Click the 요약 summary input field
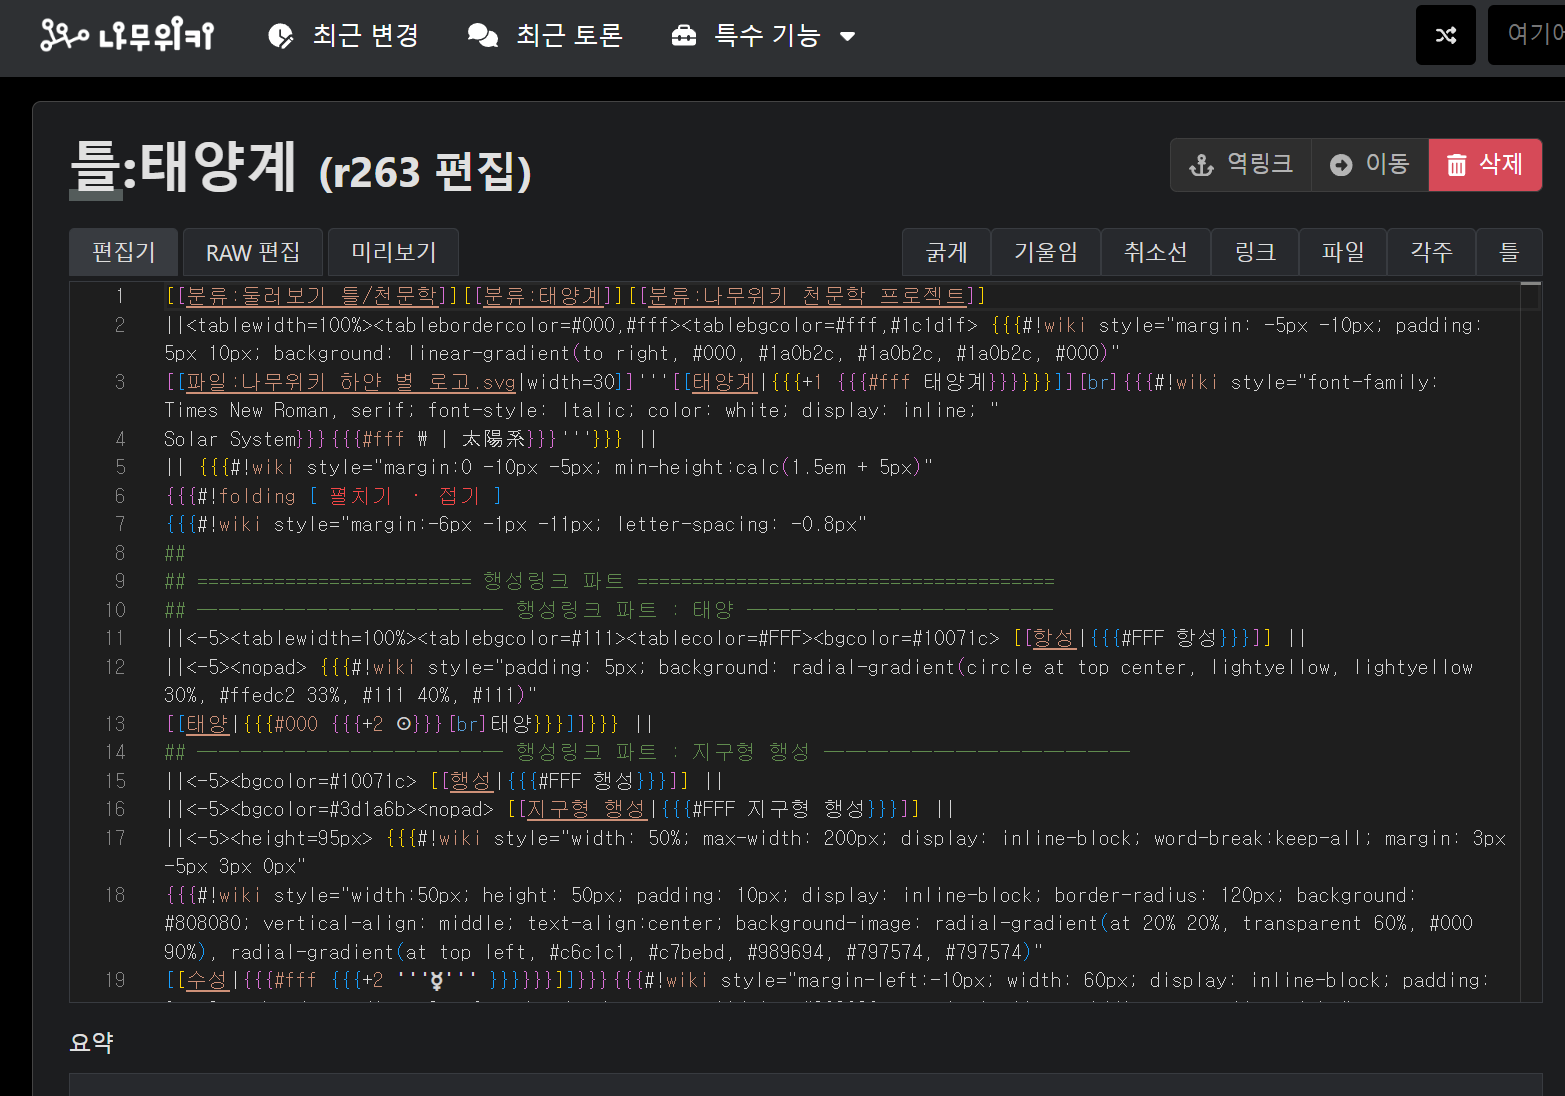The width and height of the screenshot is (1565, 1096). point(805,1084)
